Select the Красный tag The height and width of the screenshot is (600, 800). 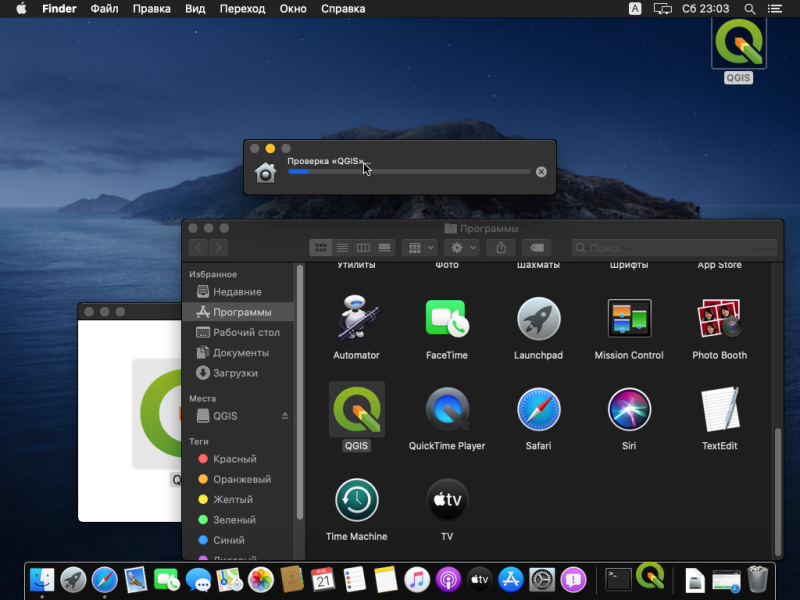(238, 459)
